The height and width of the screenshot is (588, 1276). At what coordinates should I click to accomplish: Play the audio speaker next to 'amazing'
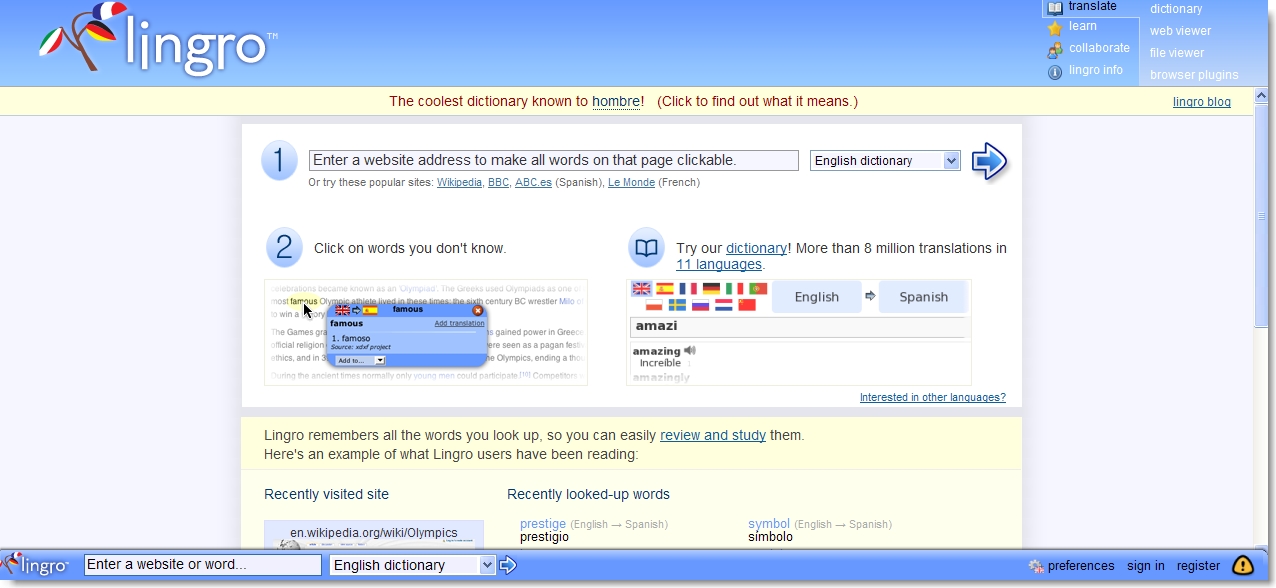click(x=690, y=351)
